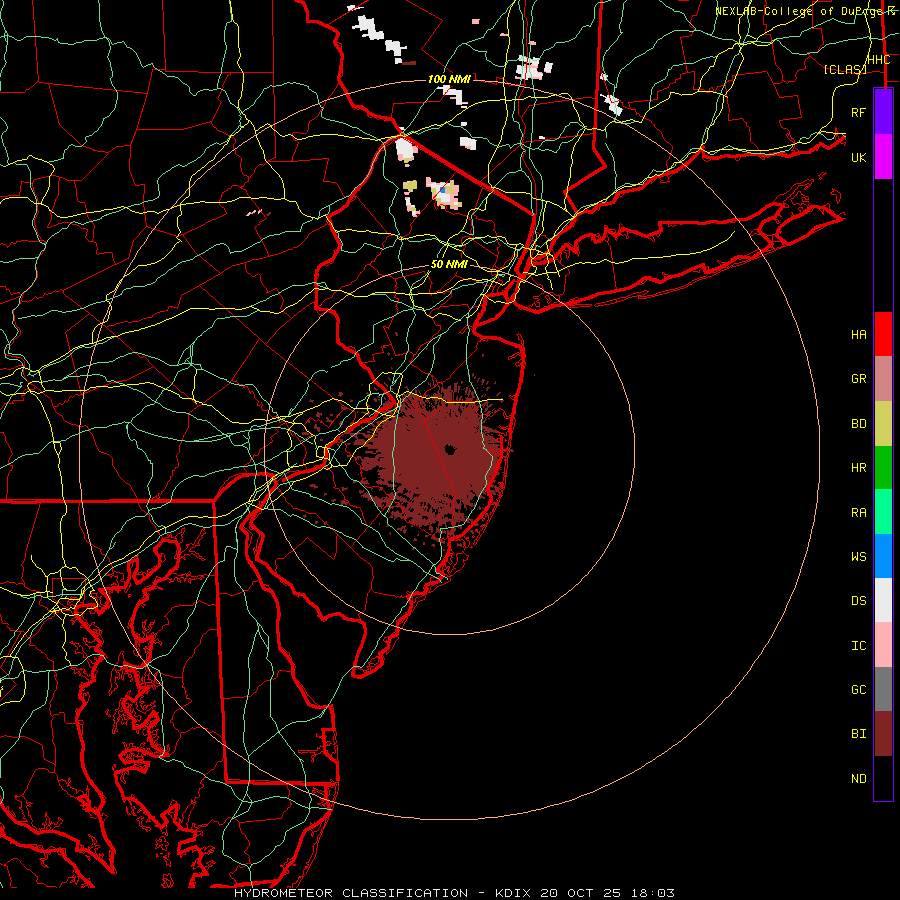The height and width of the screenshot is (900, 900).
Task: Click the HA red legend color swatch
Action: click(x=883, y=334)
